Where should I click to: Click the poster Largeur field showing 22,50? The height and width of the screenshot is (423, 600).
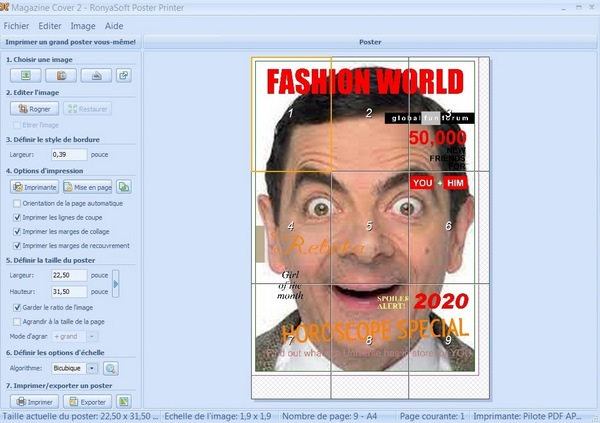(x=69, y=275)
